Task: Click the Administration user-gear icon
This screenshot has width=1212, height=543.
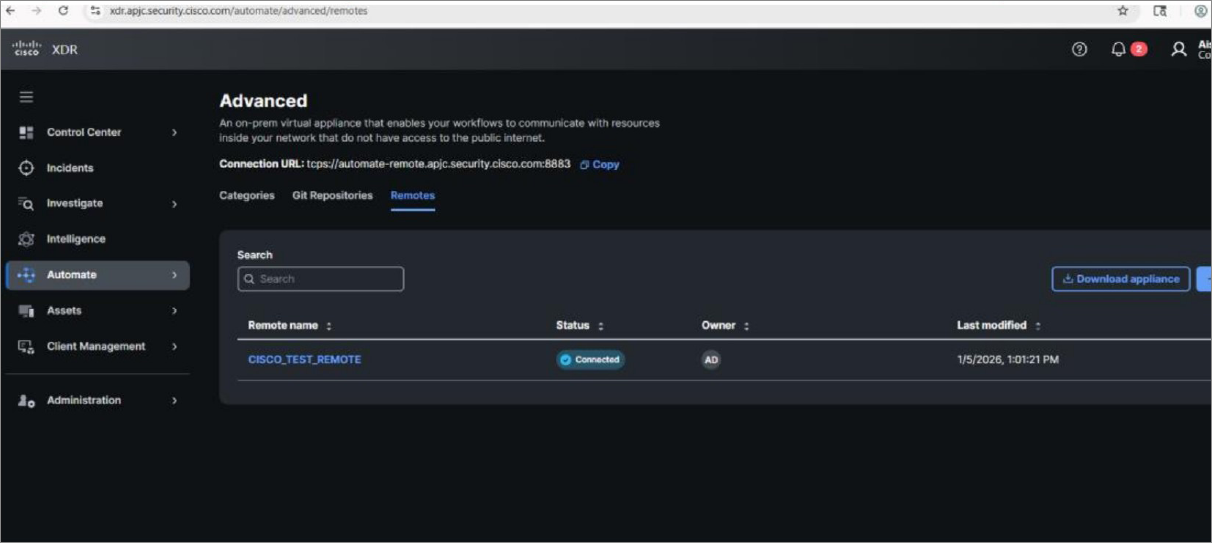Action: pos(26,400)
